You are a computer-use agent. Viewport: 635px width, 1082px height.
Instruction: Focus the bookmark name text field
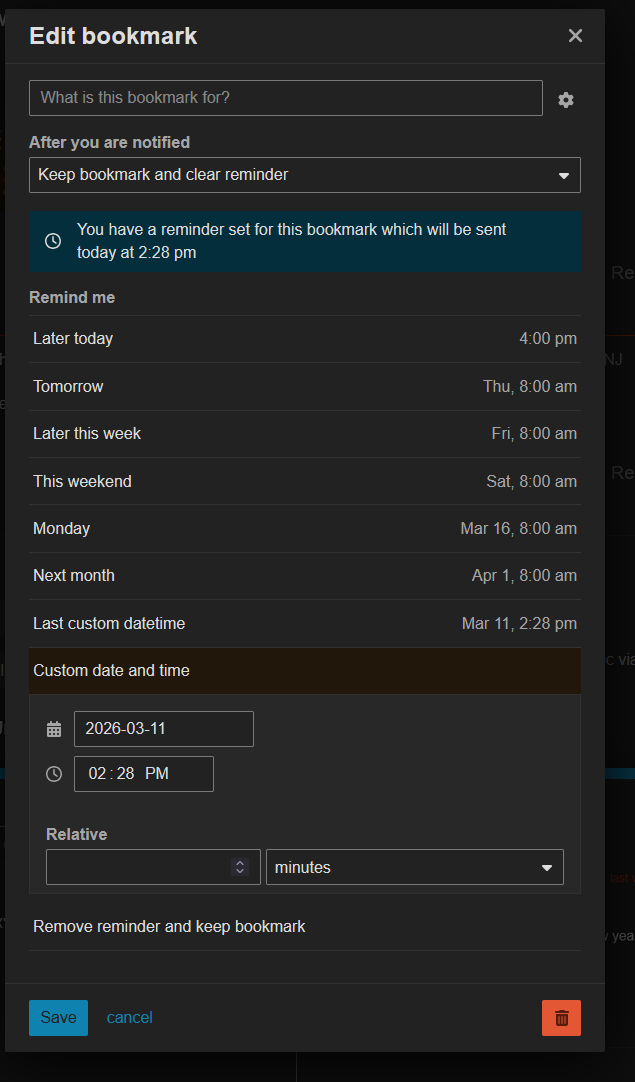285,98
